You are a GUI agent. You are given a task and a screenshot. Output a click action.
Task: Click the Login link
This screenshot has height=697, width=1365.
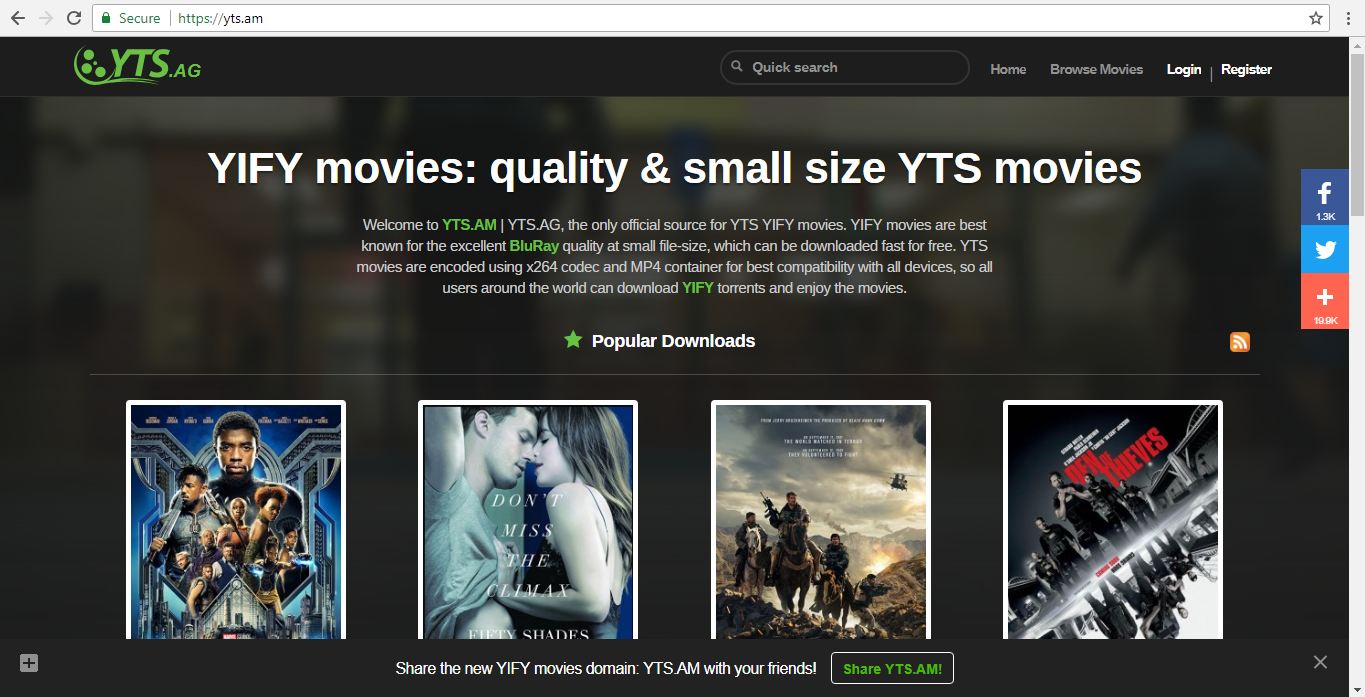1184,69
